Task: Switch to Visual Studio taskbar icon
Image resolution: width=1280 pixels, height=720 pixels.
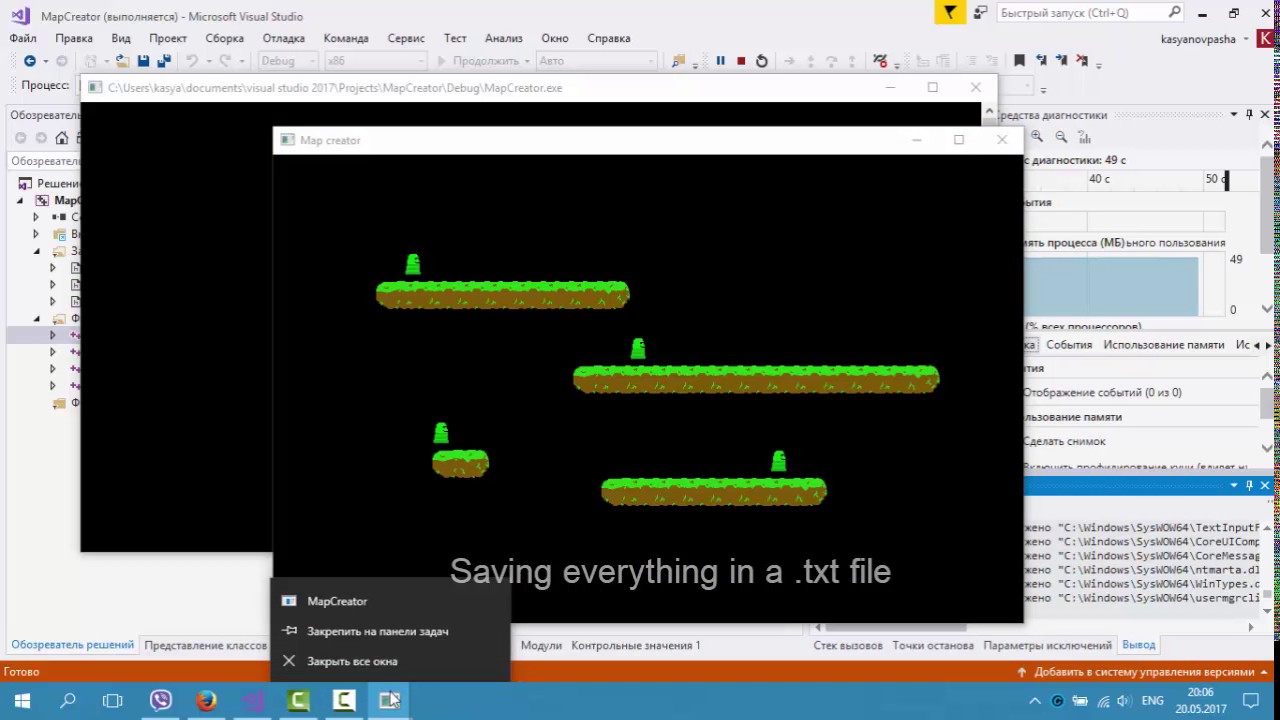Action: 252,700
